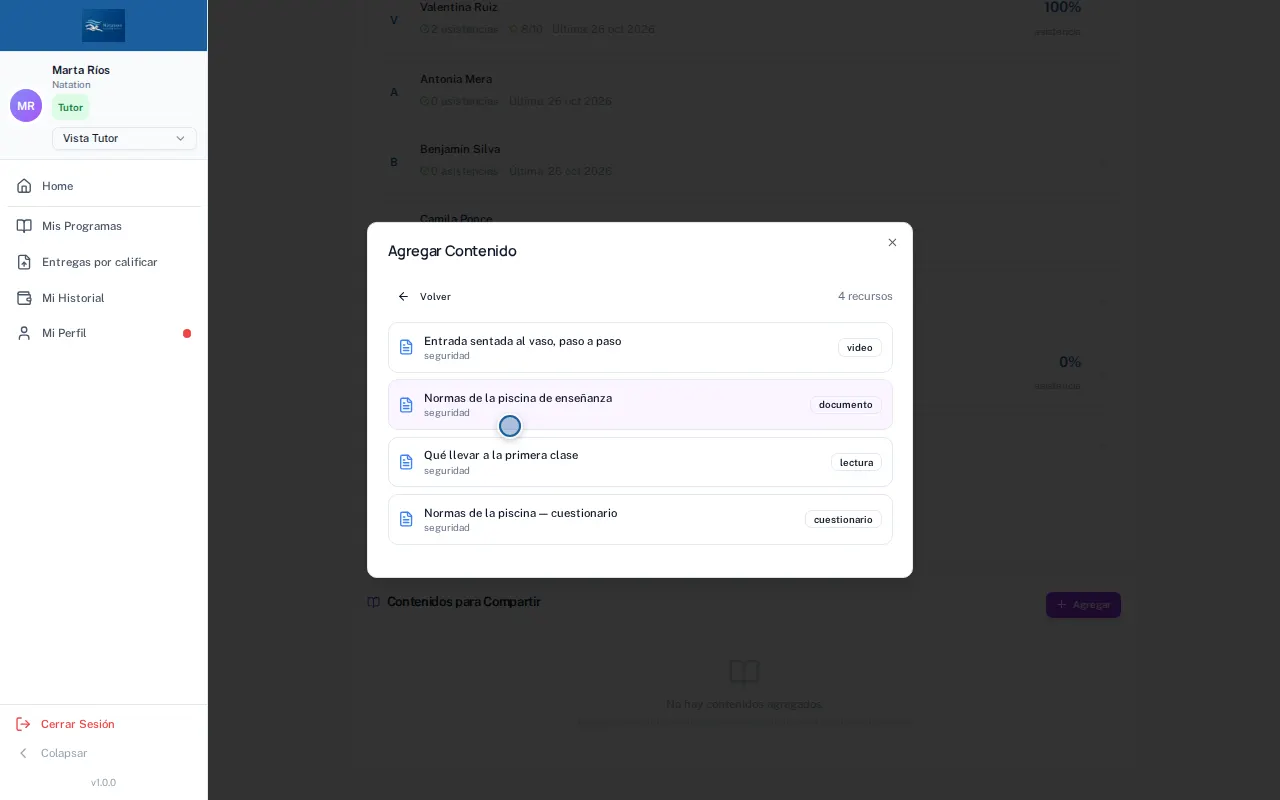Select Normas de la piscina — cuestionario item
1280x800 pixels.
[640, 519]
